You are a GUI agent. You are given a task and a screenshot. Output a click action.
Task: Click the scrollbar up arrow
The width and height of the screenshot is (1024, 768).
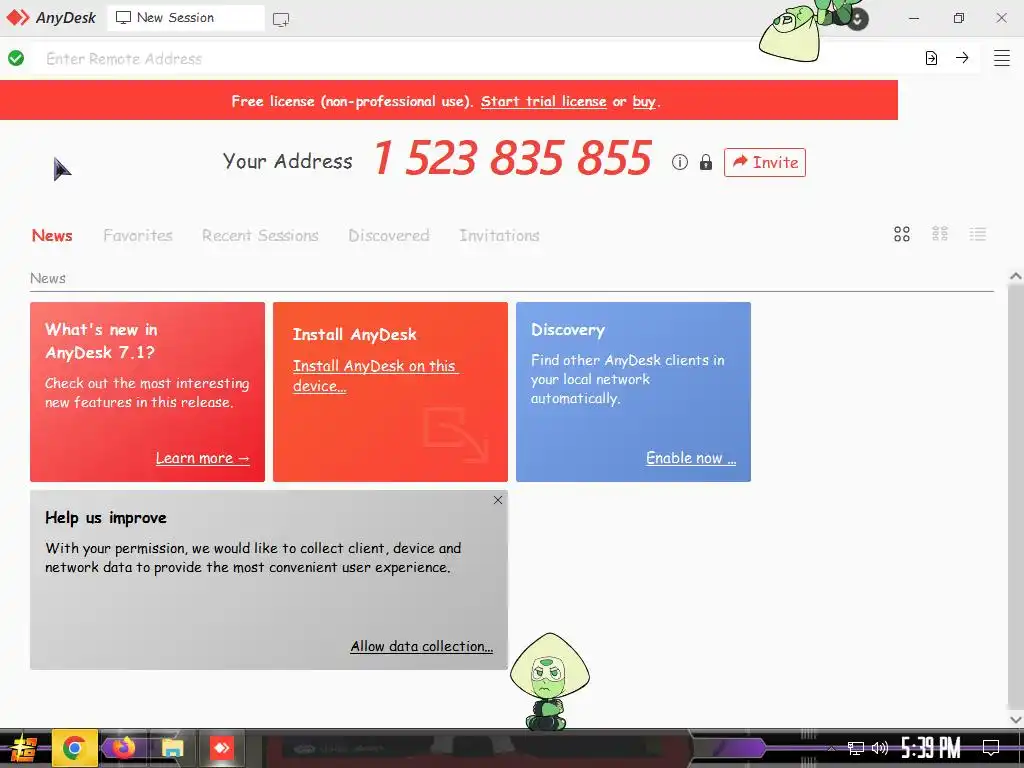[x=1015, y=276]
